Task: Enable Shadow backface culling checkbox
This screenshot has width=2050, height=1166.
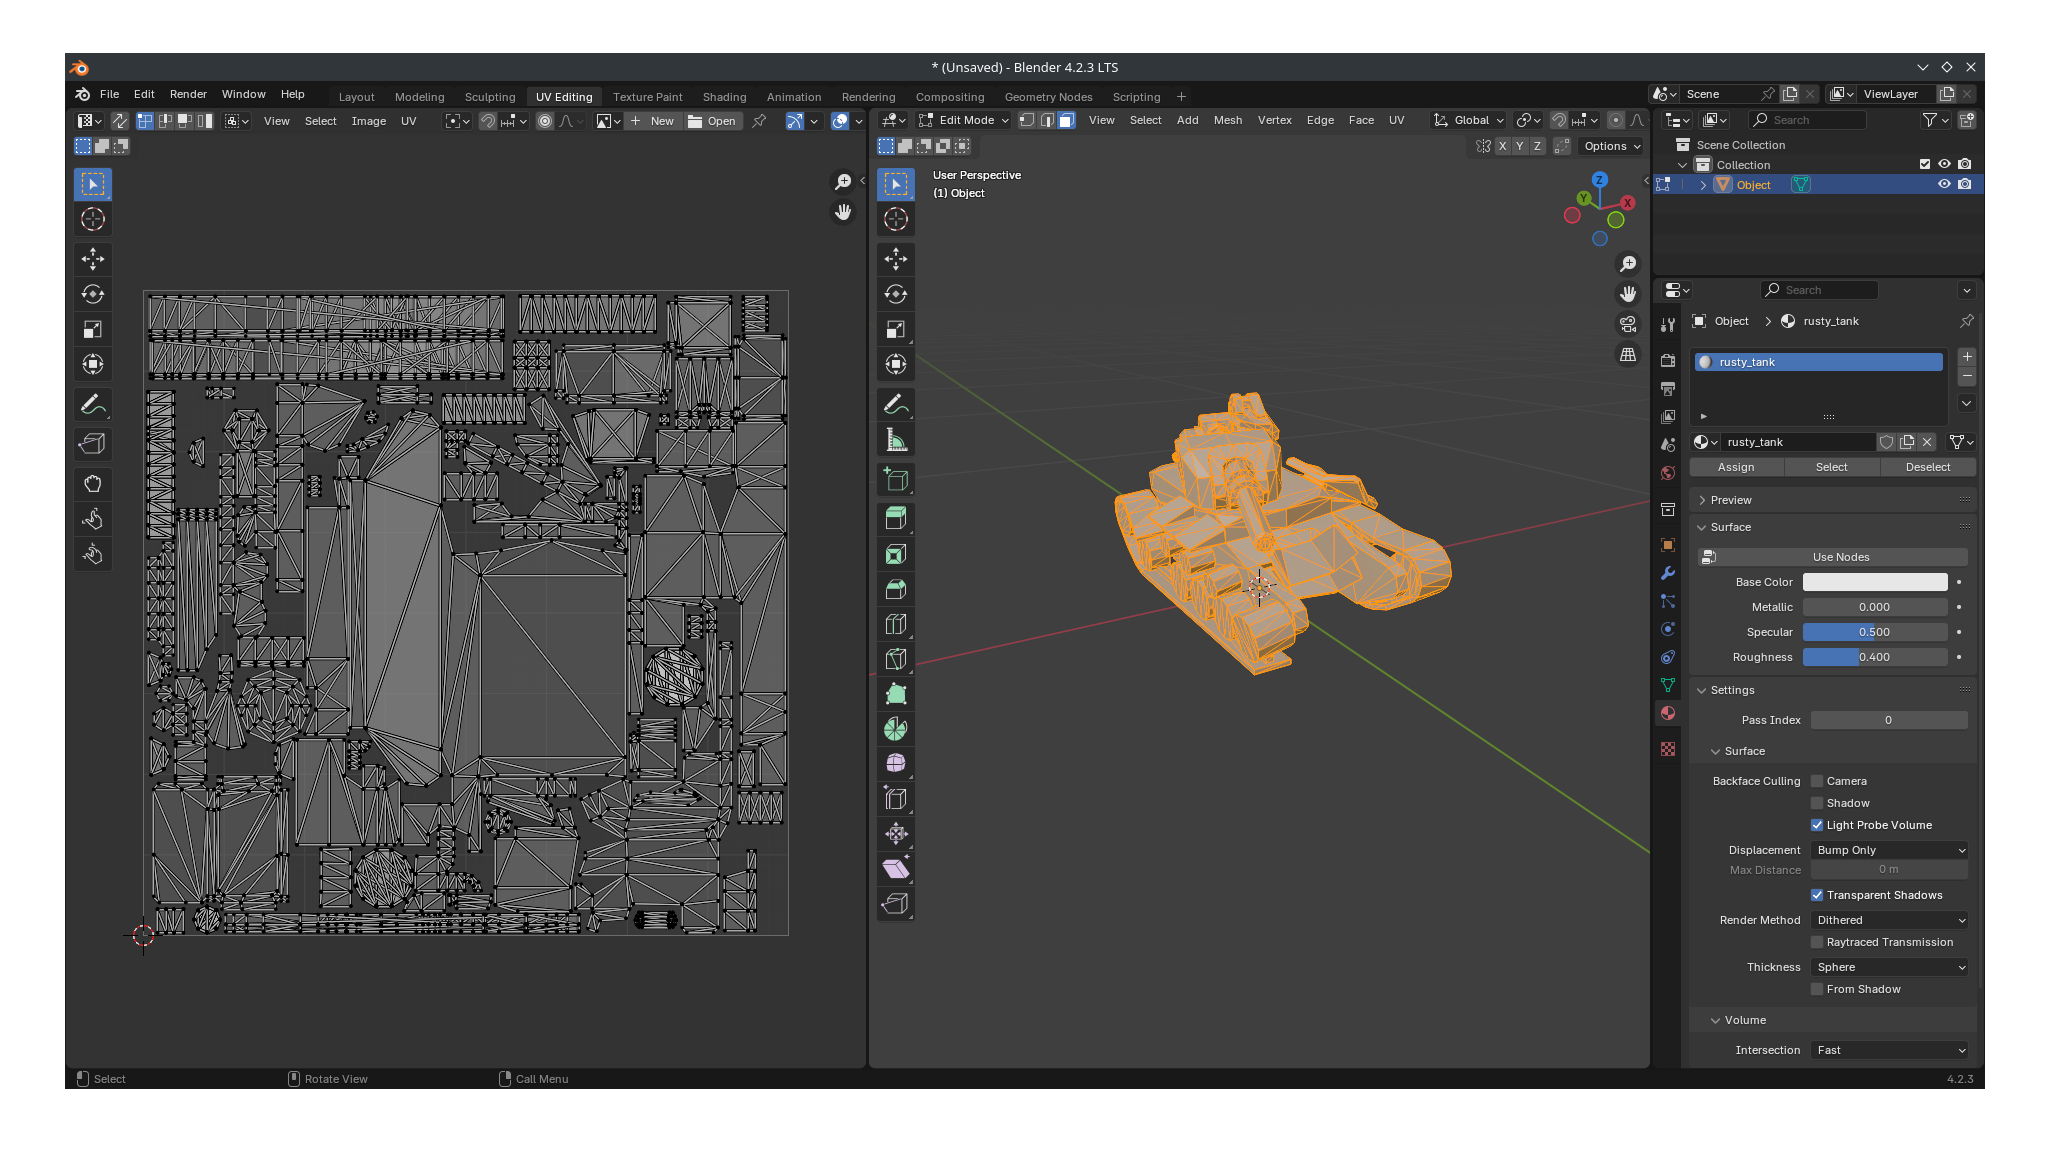Action: [x=1817, y=803]
